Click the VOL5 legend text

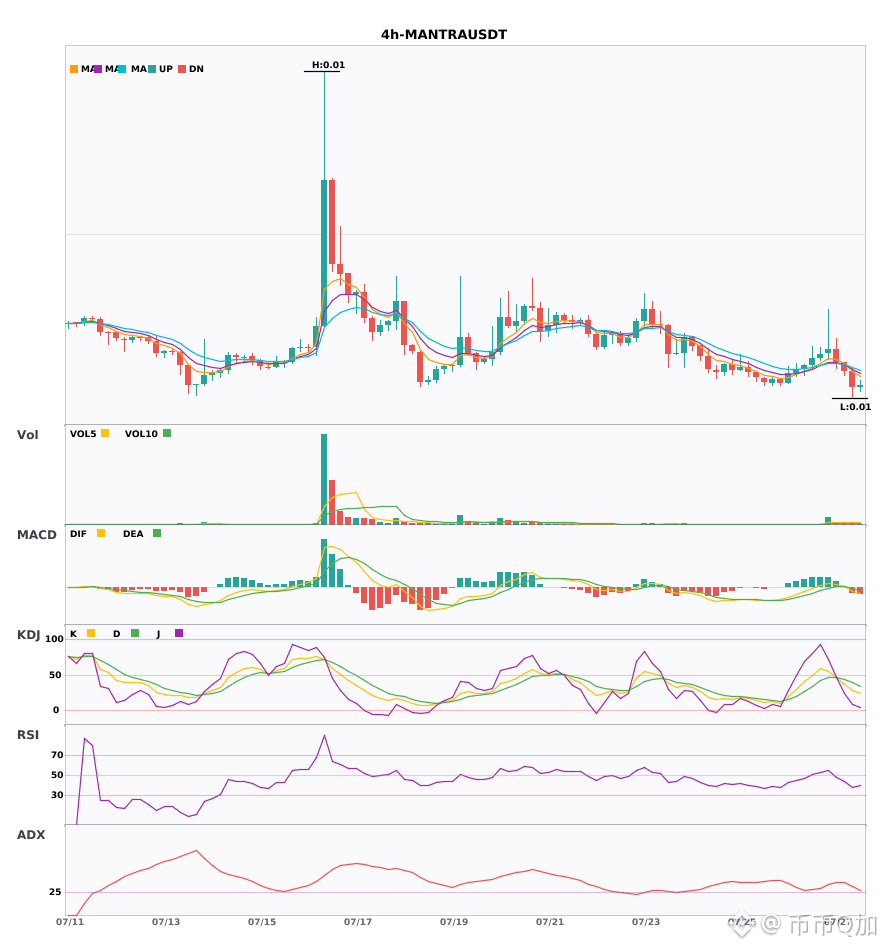click(83, 434)
